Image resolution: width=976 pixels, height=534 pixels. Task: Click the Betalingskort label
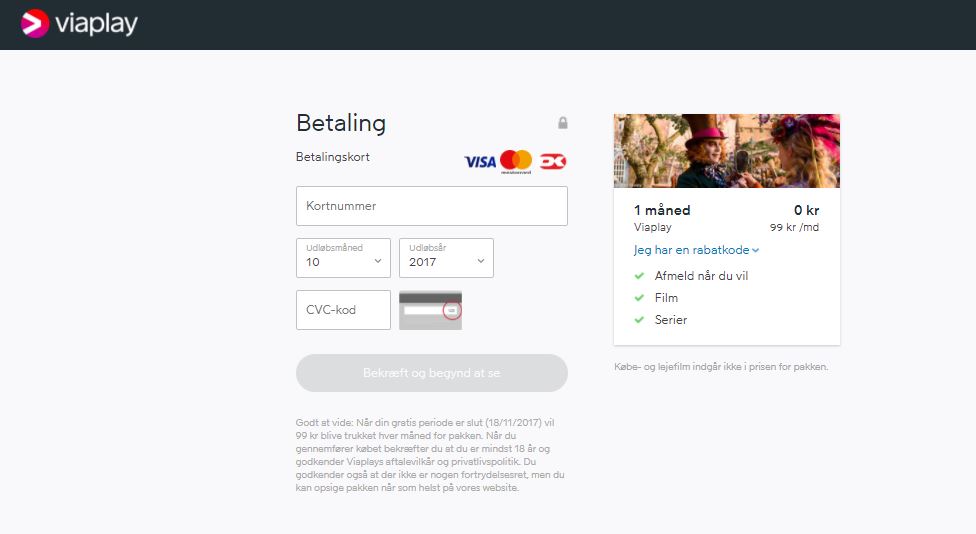pyautogui.click(x=332, y=157)
